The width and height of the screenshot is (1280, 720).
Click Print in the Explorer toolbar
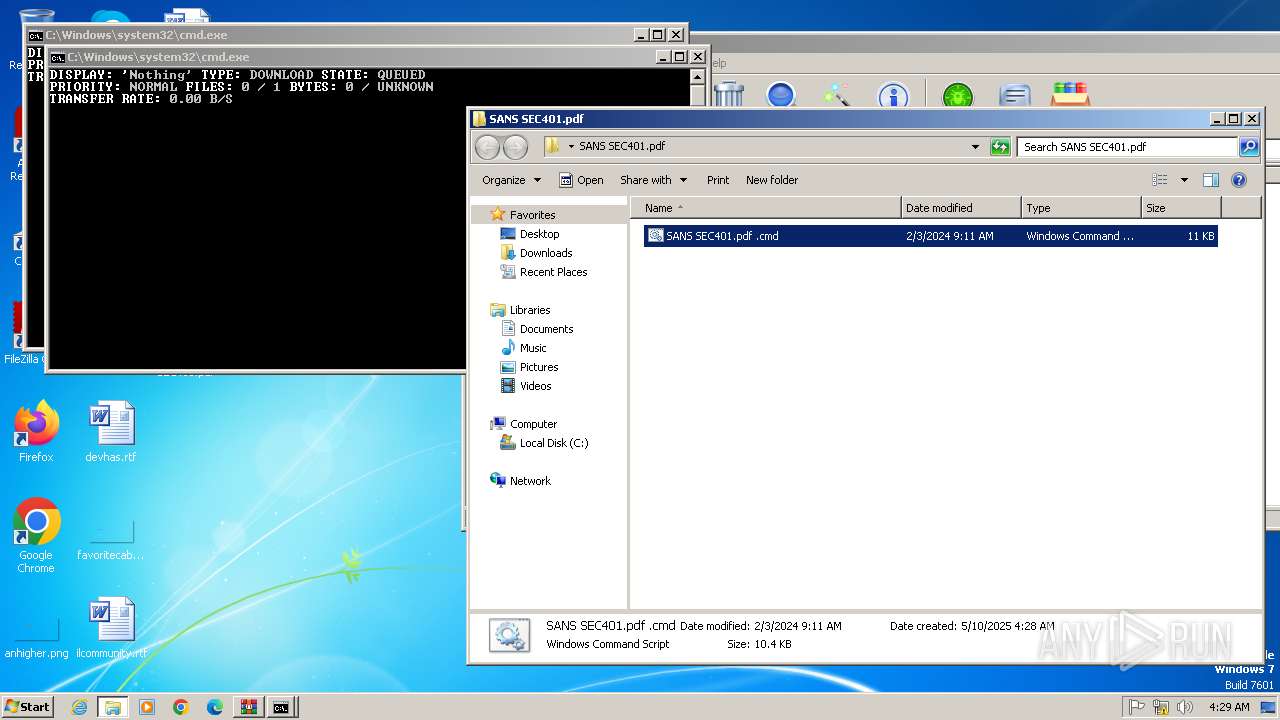point(718,180)
